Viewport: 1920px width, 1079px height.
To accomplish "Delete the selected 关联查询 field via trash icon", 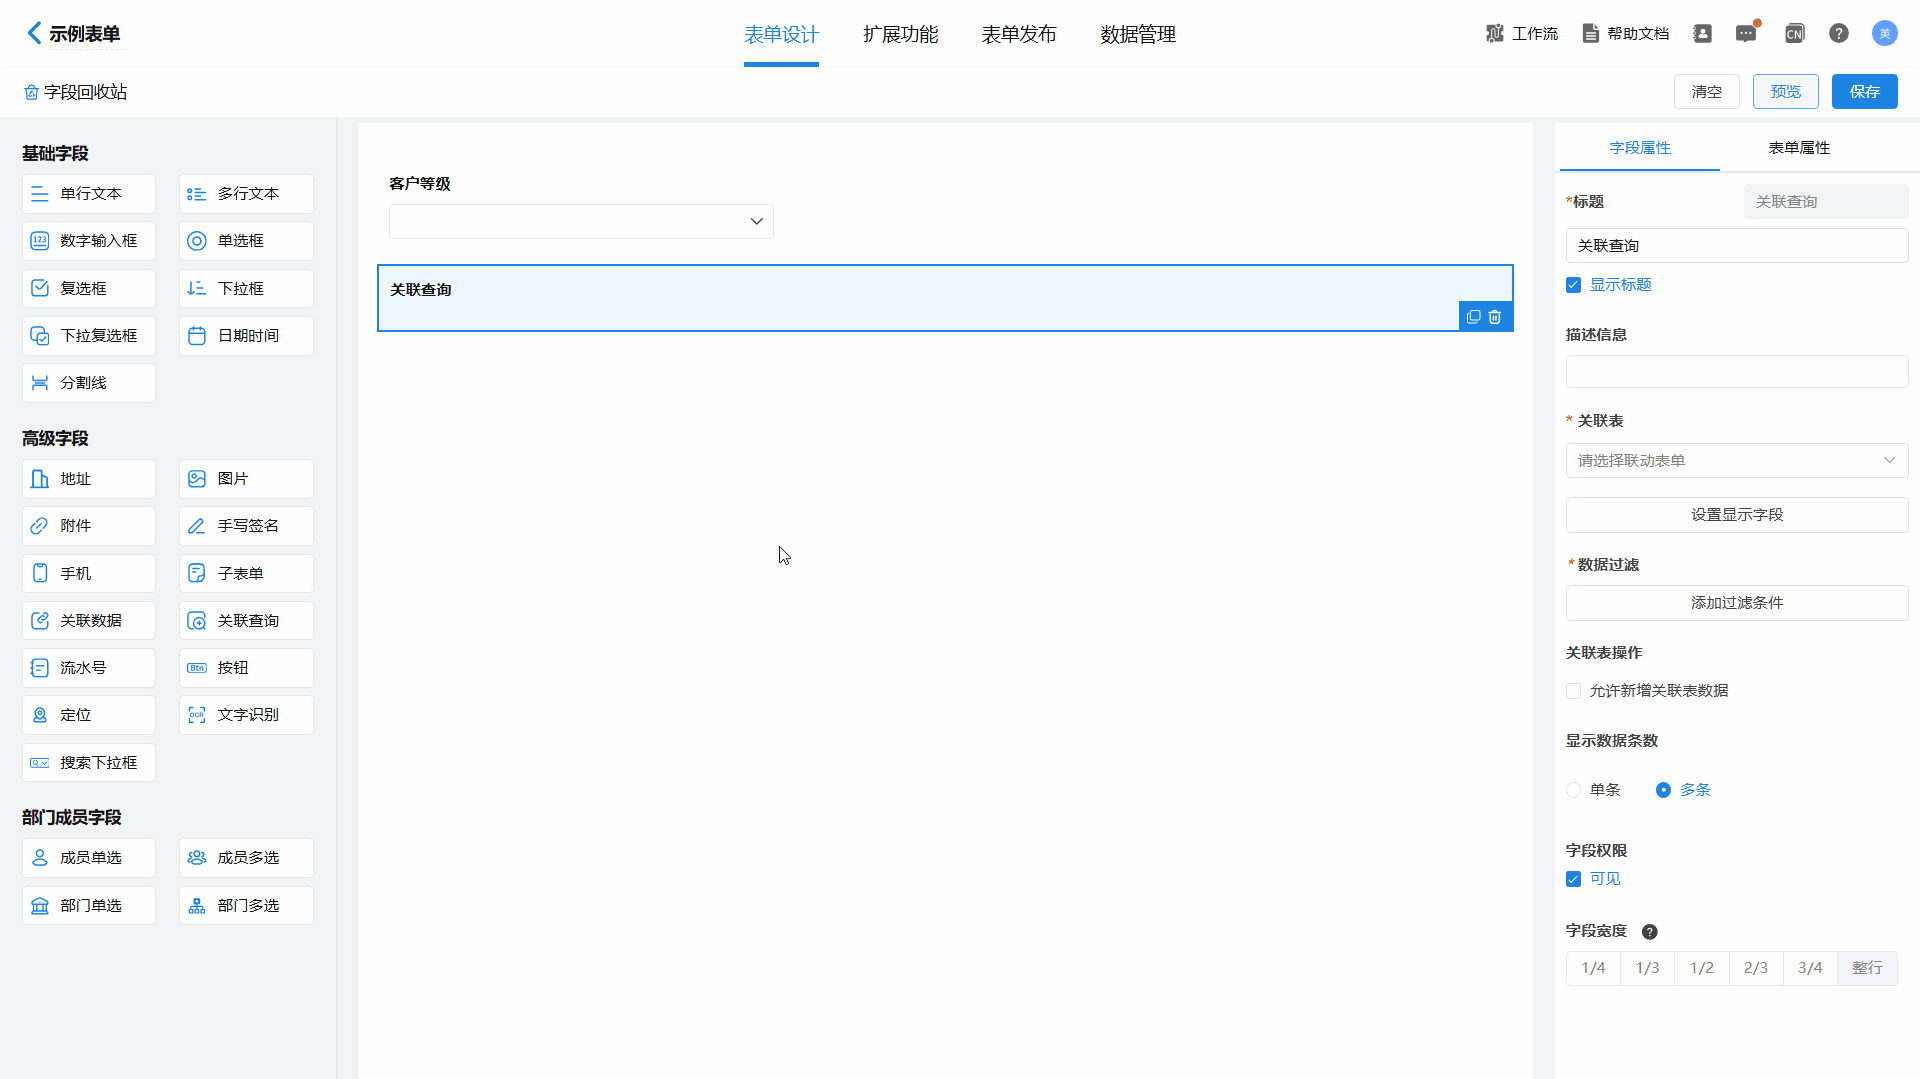I will 1495,317.
